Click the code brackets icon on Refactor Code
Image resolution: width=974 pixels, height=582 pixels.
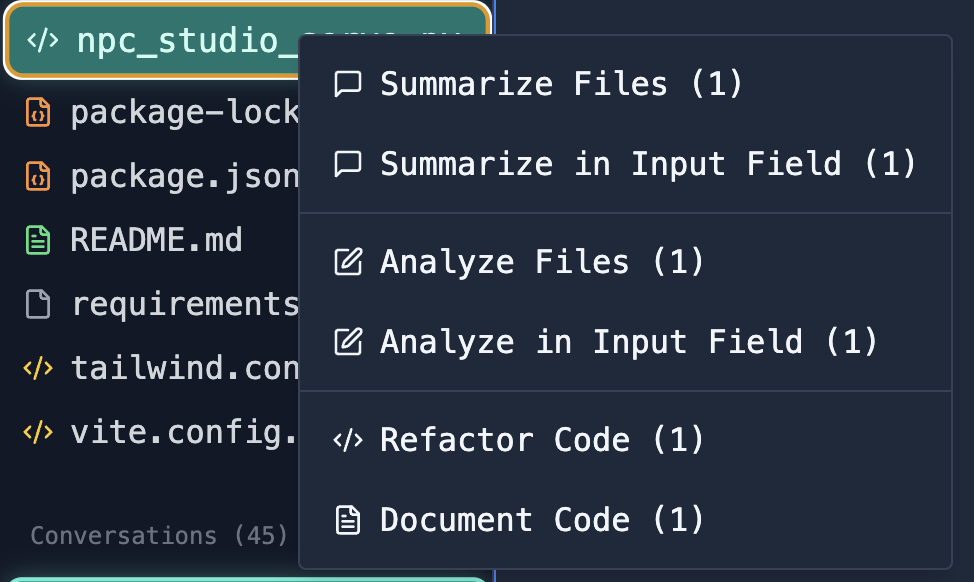[x=347, y=440]
